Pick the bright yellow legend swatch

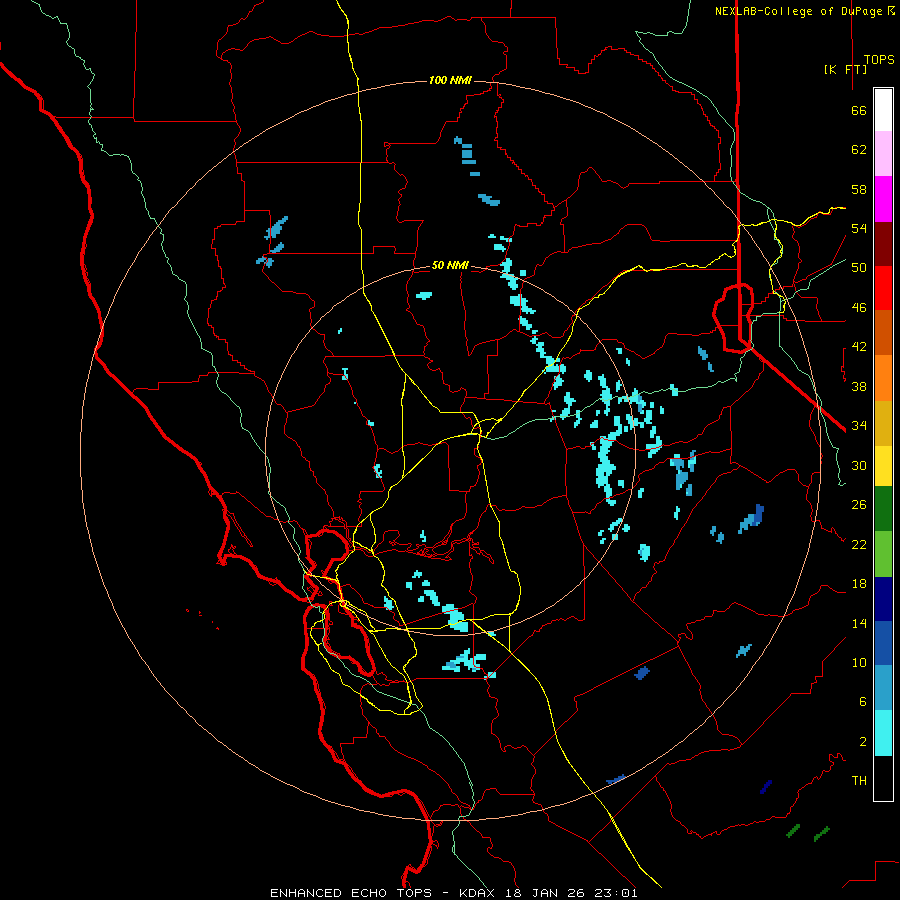(883, 466)
